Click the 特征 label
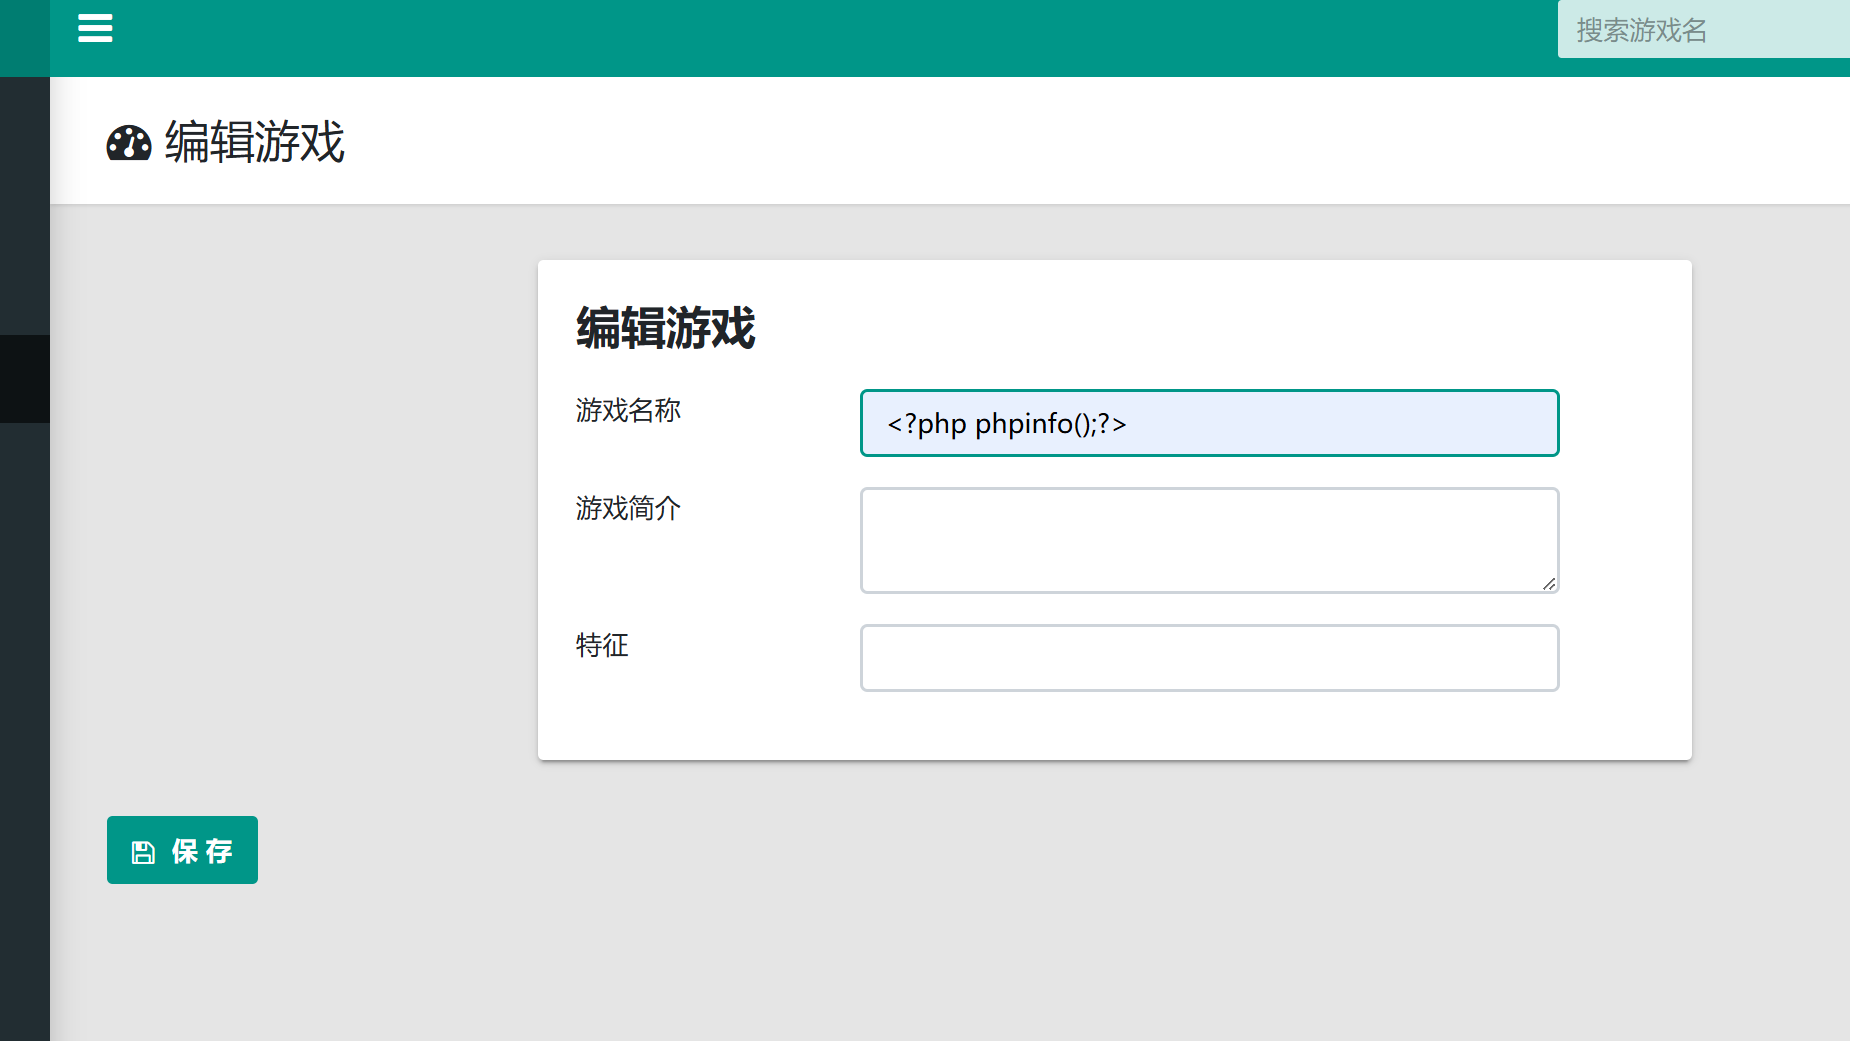This screenshot has height=1041, width=1850. click(602, 645)
